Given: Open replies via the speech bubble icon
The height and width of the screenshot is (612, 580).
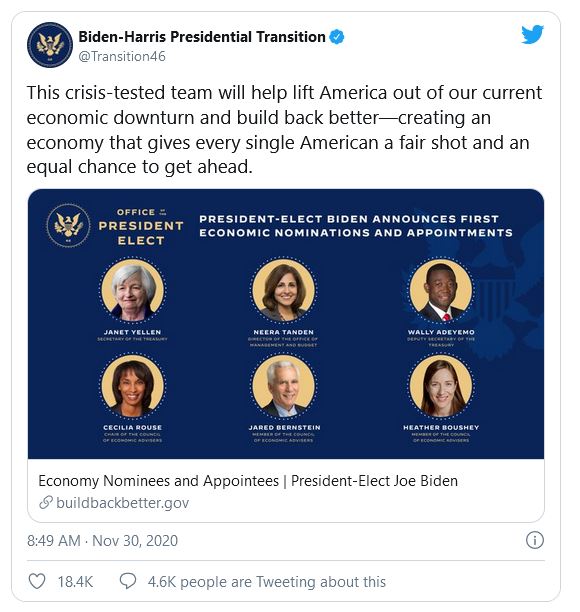Looking at the screenshot, I should click(128, 581).
